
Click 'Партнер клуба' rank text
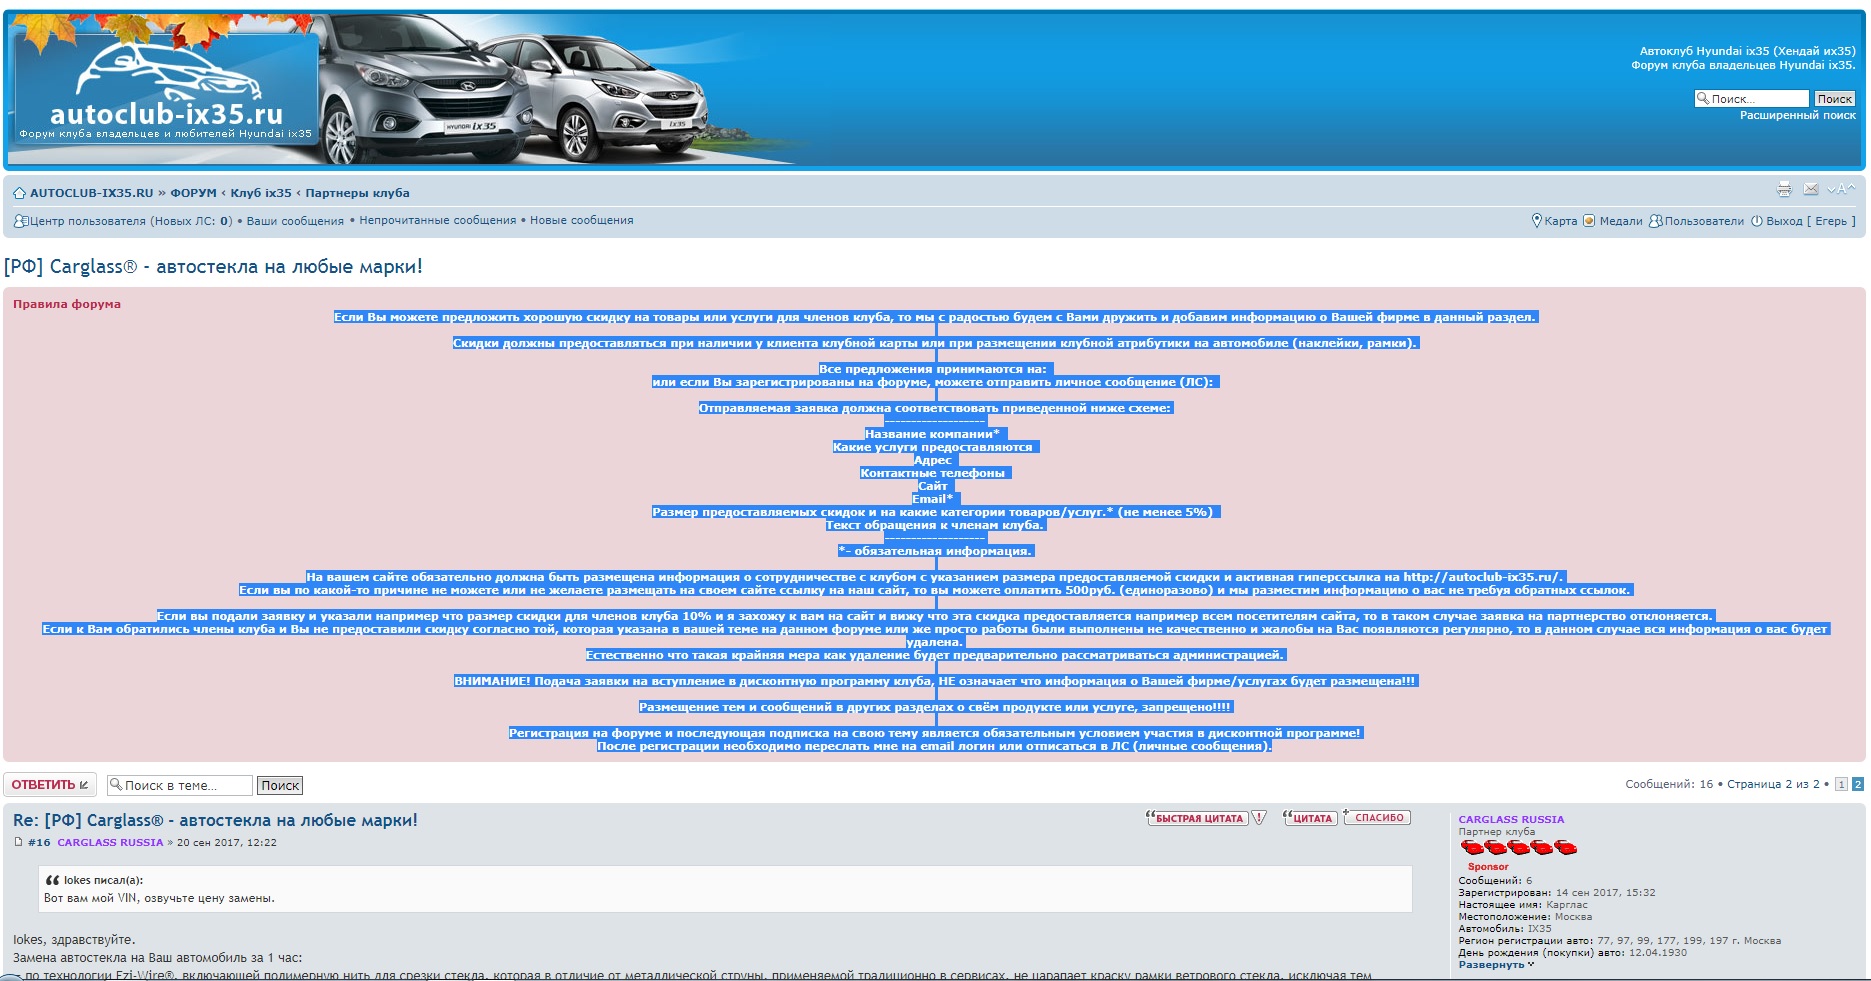[1496, 832]
